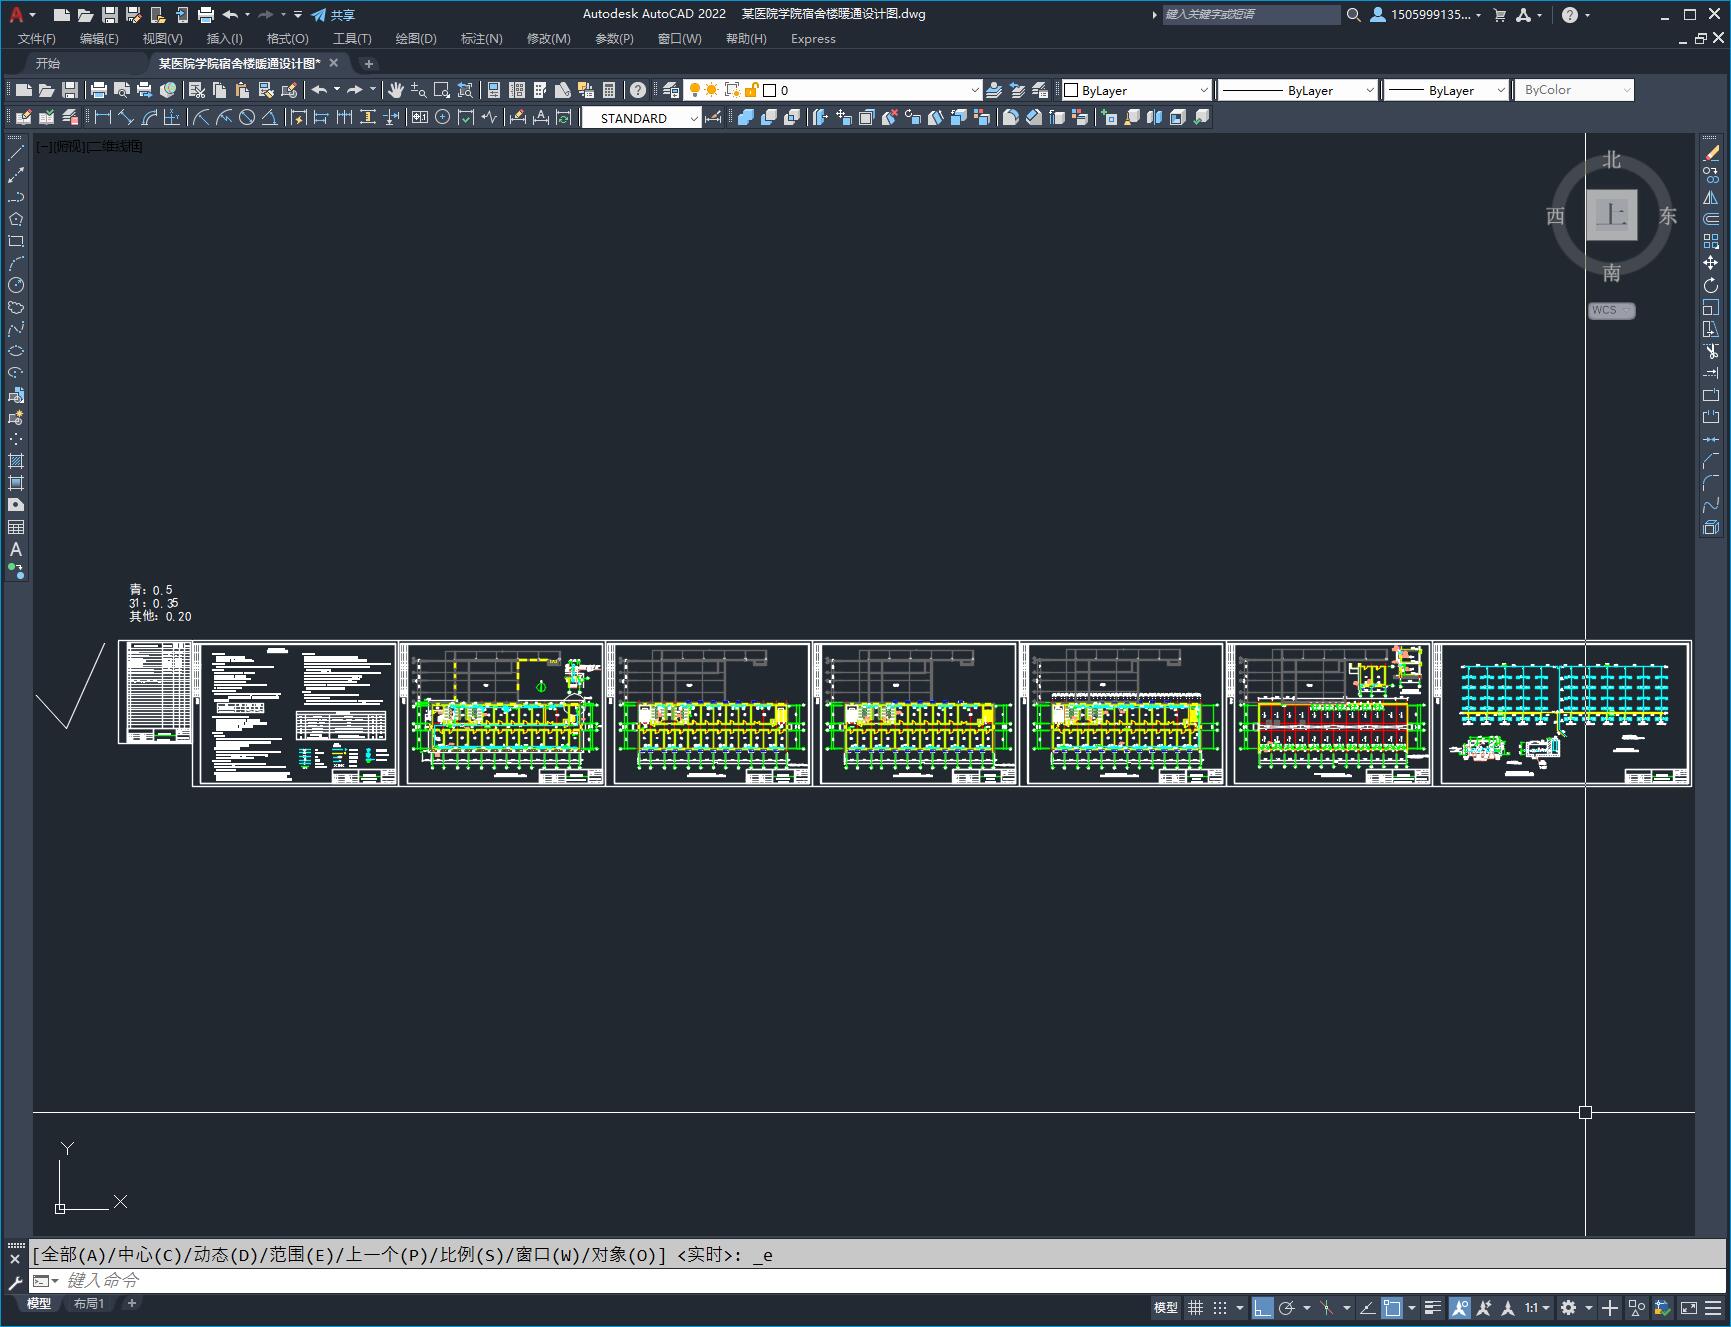Select the Hatch tool
Screen dimensions: 1731x1327
pyautogui.click(x=16, y=461)
